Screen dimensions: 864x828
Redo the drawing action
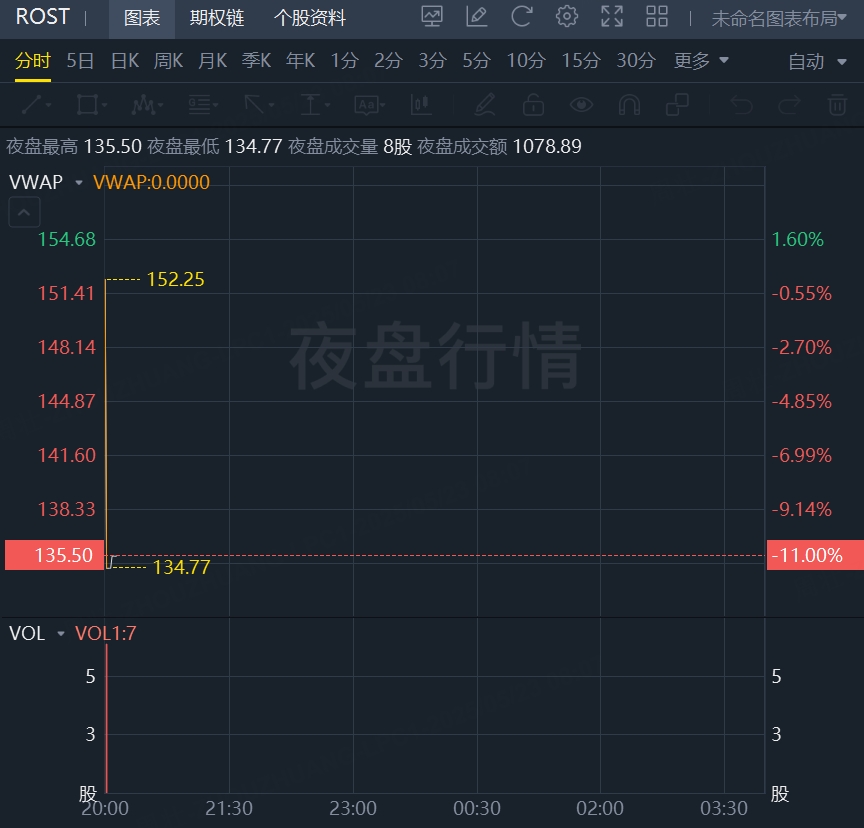pos(789,104)
